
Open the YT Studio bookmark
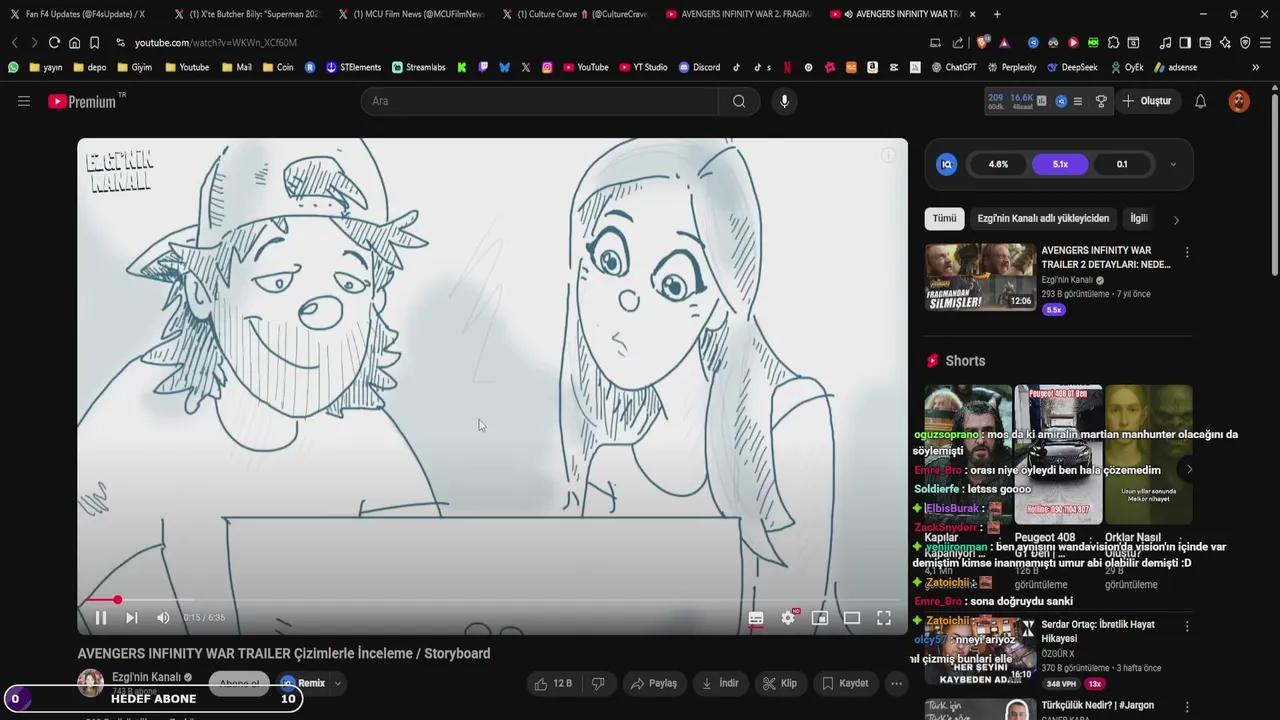(643, 67)
